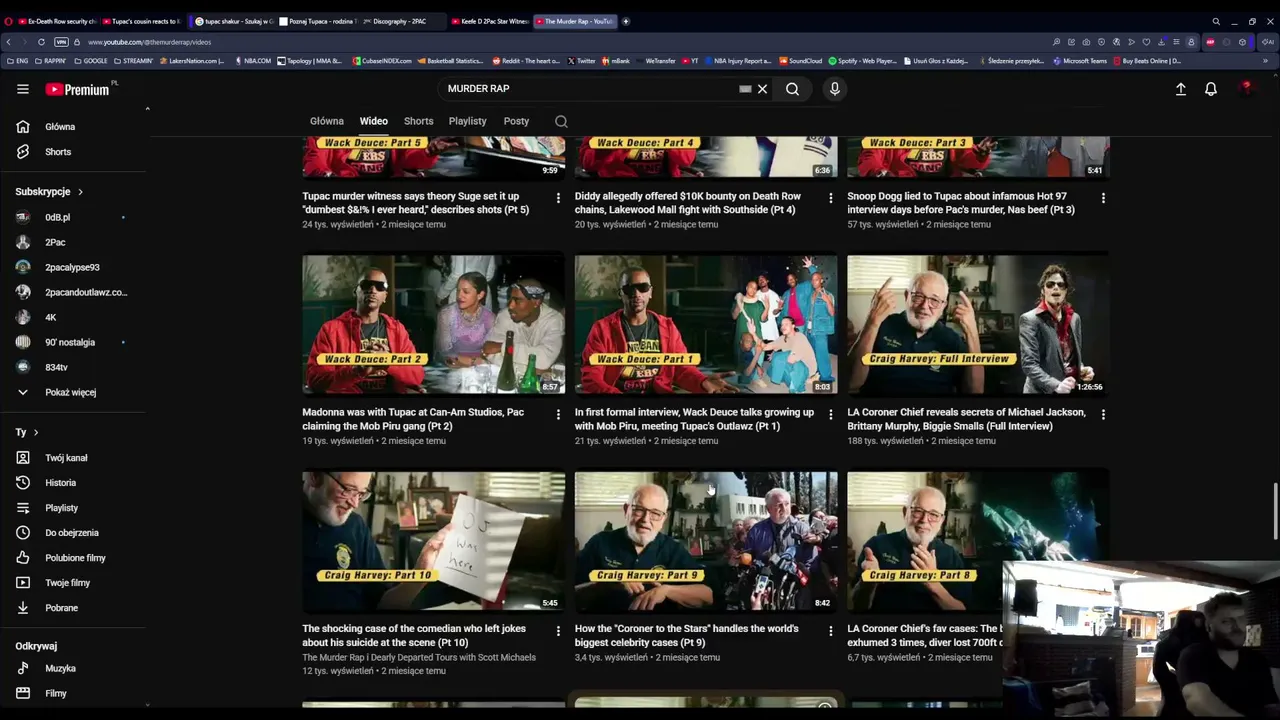Open the NBA.COM bookmark
Viewport: 1280px width, 720px height.
point(253,61)
